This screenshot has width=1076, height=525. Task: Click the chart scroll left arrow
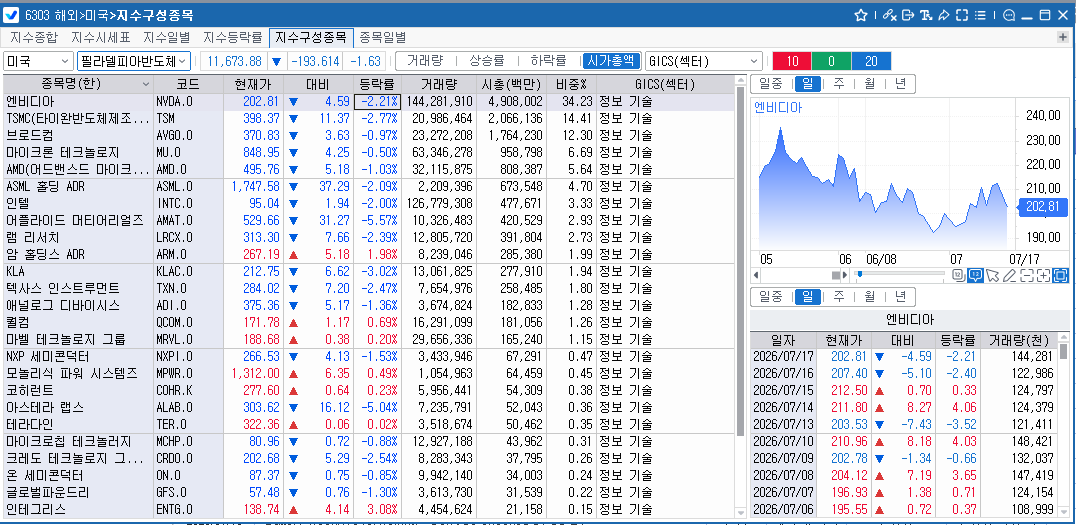756,275
